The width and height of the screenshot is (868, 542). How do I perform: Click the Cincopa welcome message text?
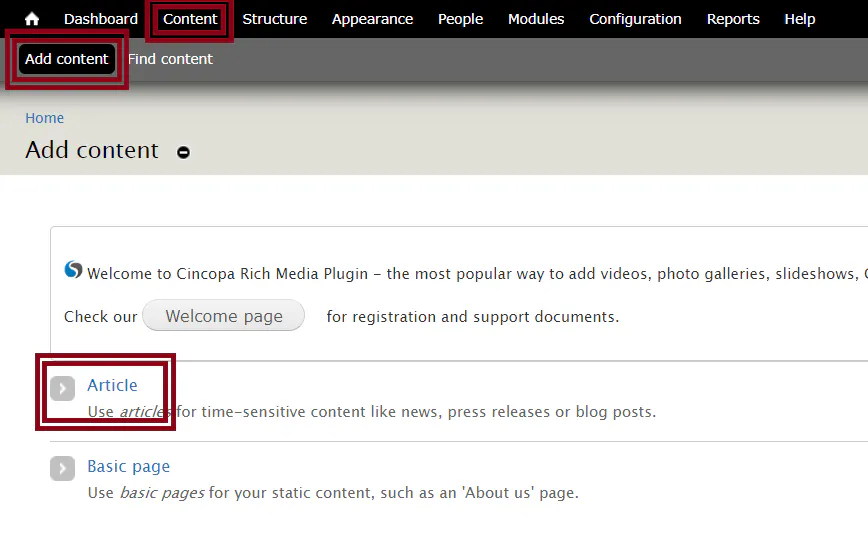477,273
